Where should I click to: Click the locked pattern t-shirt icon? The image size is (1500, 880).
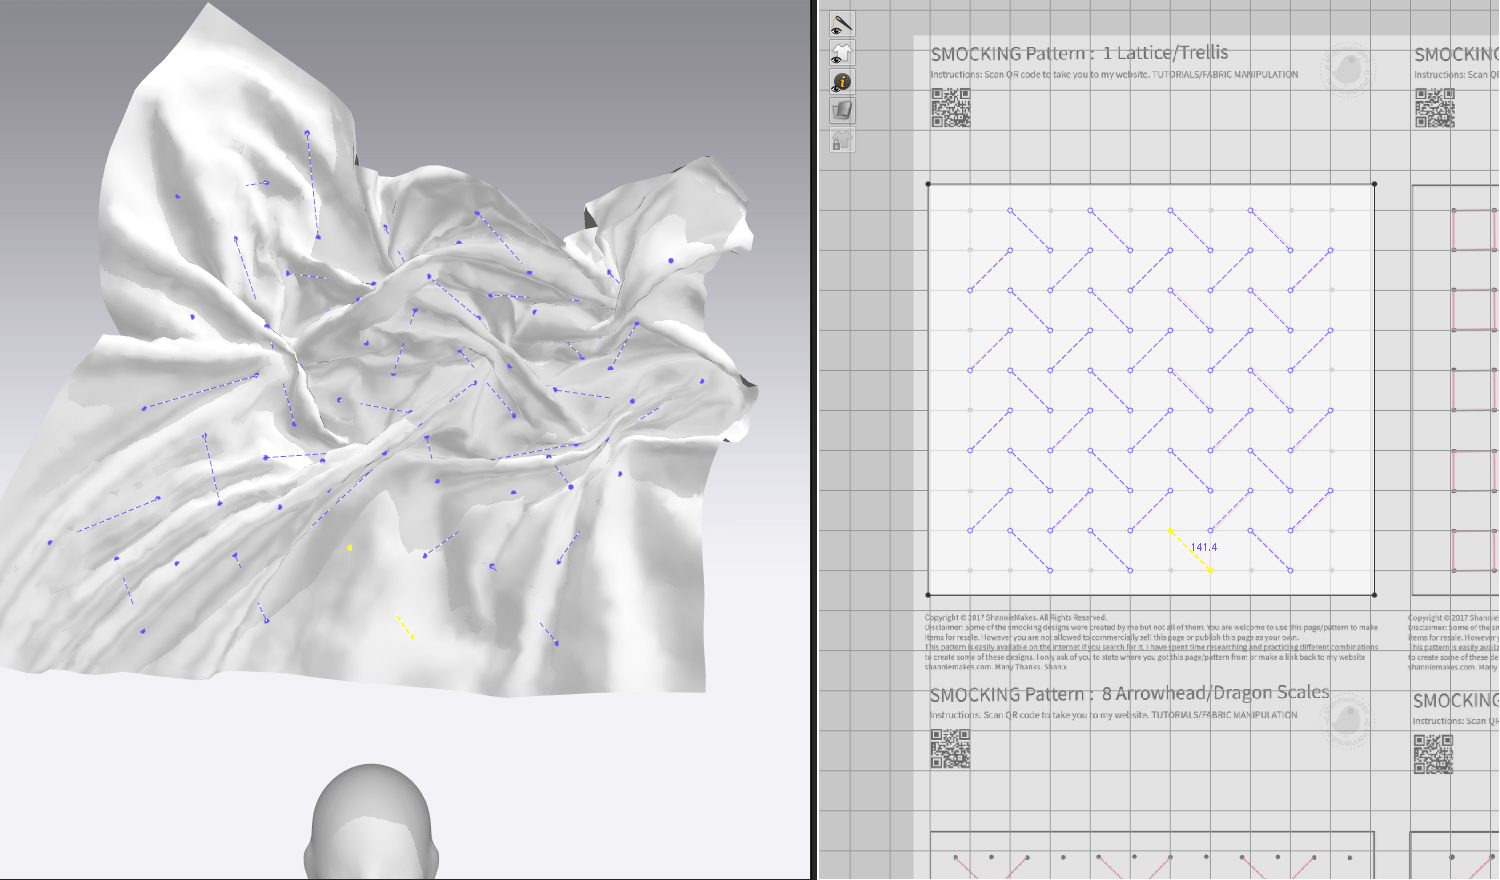coord(842,140)
